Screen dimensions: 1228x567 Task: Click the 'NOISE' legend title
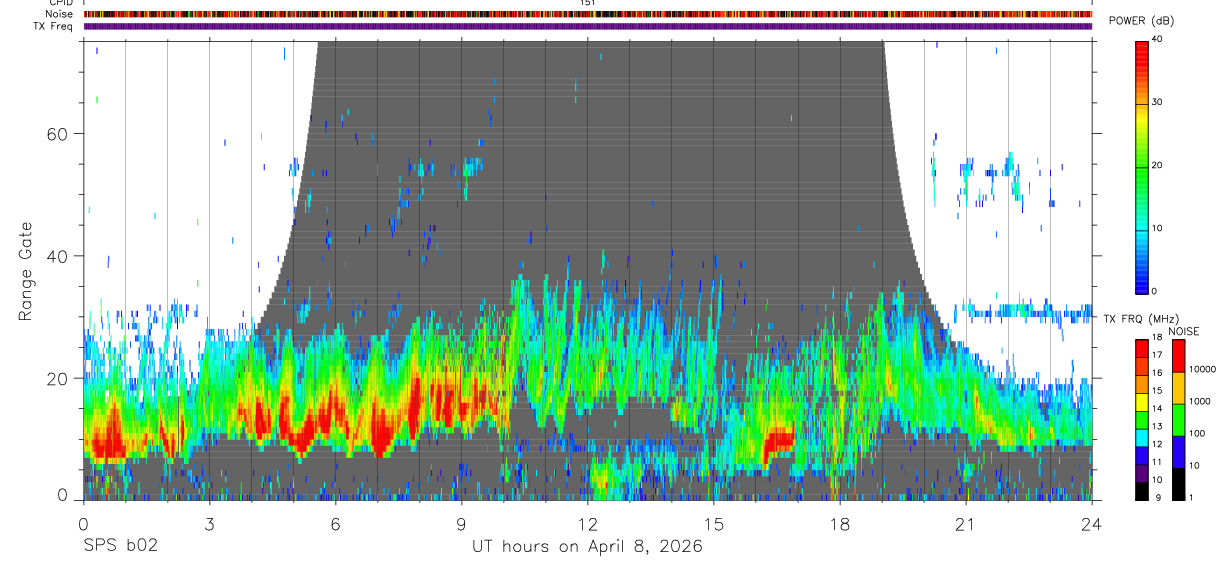pos(1185,331)
